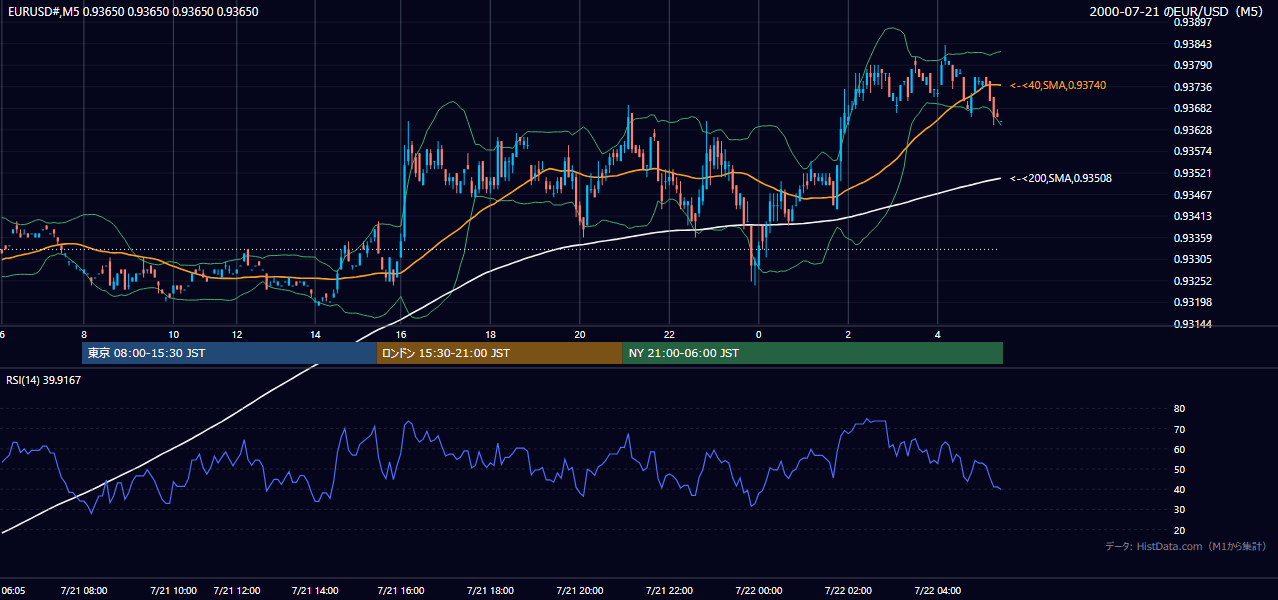This screenshot has height=600, width=1278.
Task: Select hour marker 18 under price chart
Action: 491,334
